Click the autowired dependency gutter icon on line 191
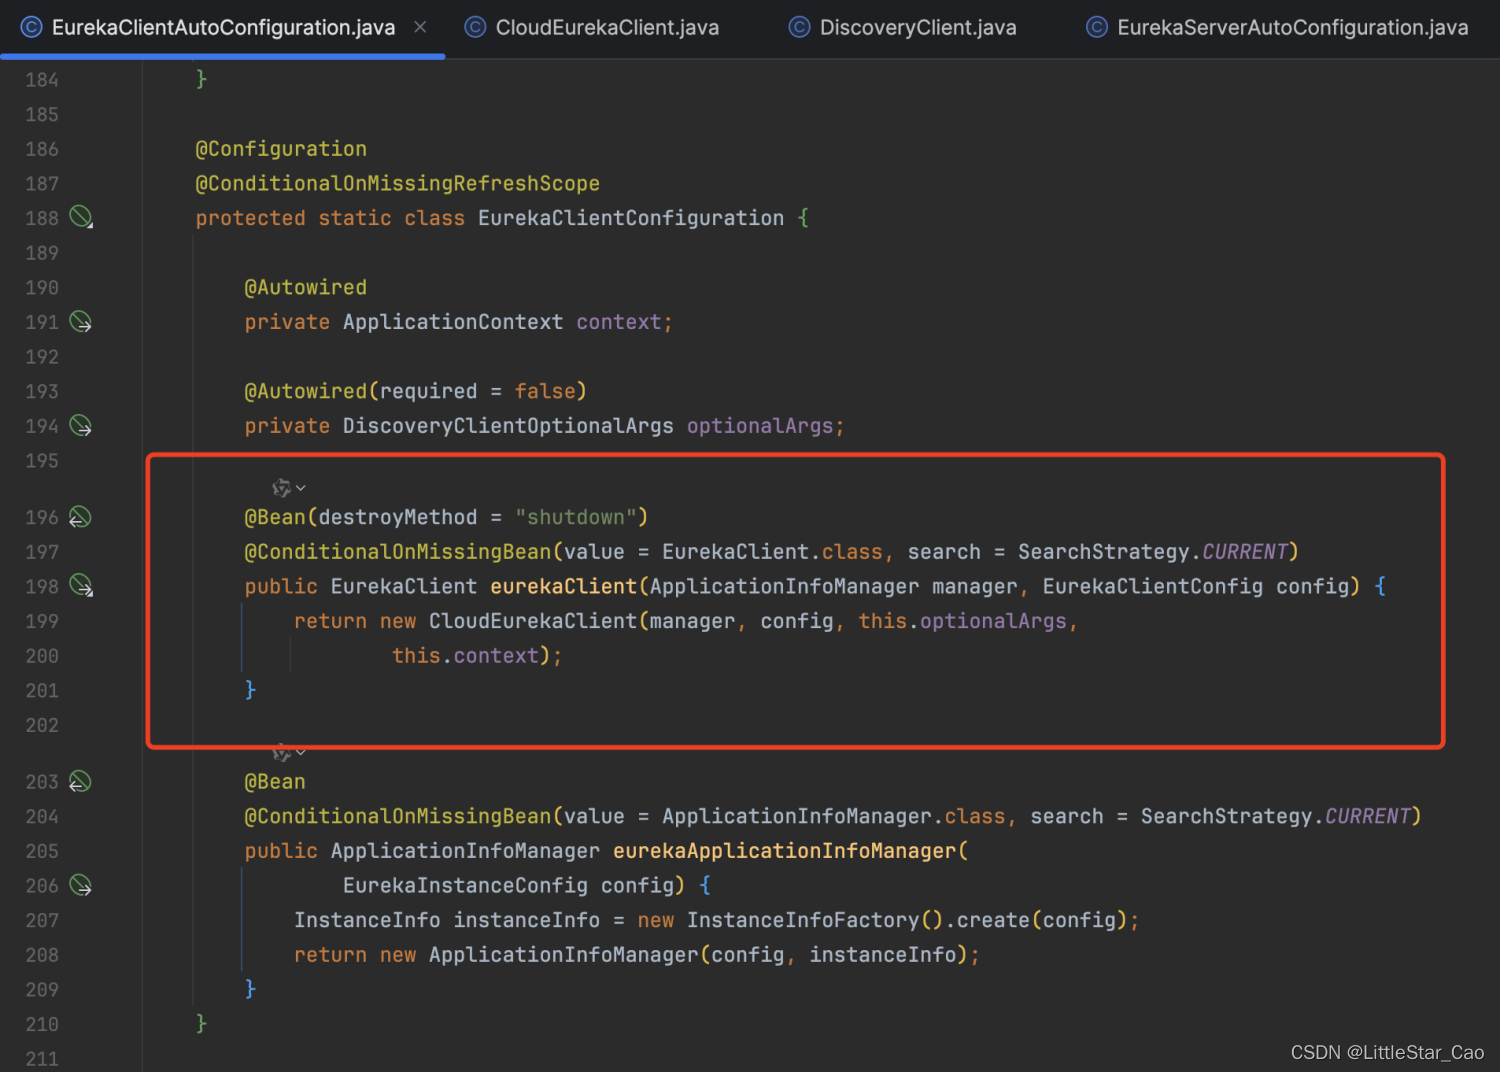Screen dimensions: 1500x1072 point(81,322)
